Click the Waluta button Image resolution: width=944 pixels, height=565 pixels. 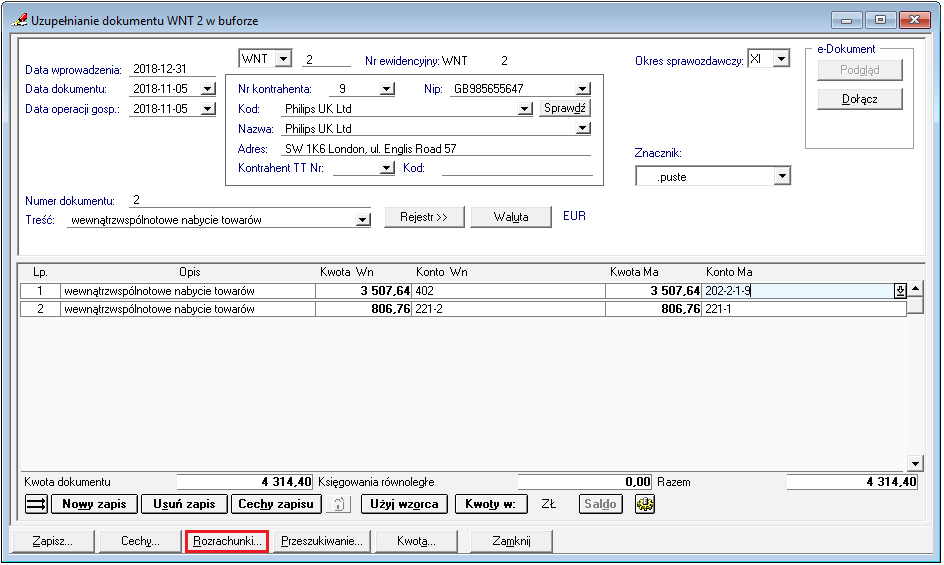(x=511, y=217)
